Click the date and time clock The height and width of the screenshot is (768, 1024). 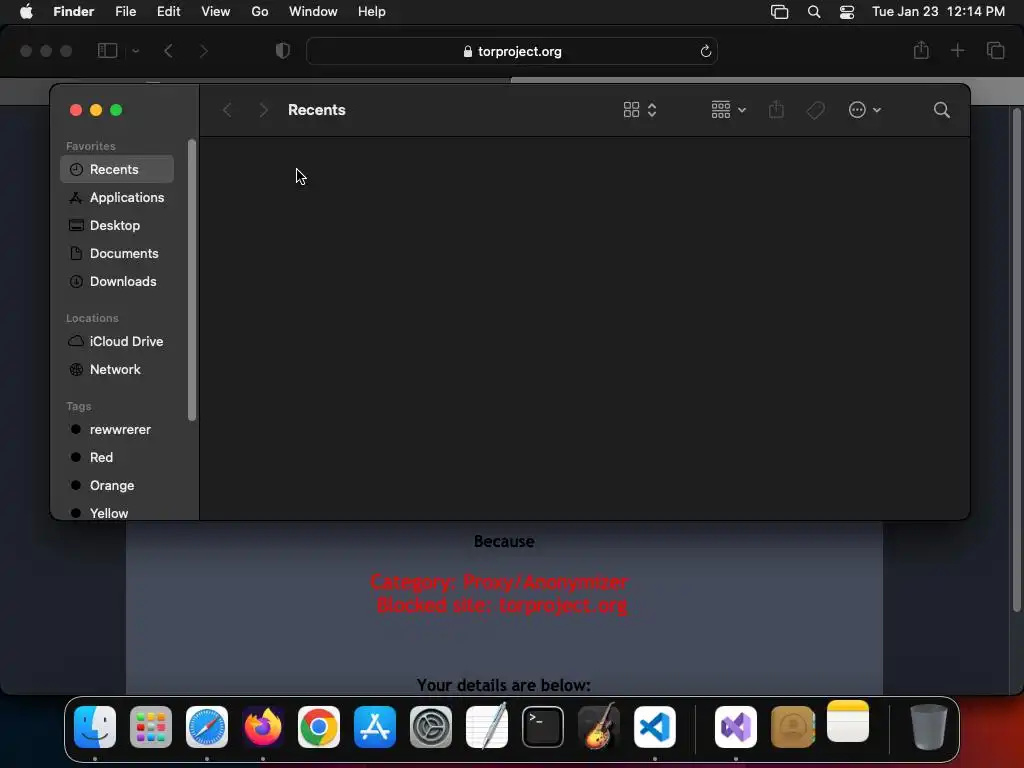point(938,12)
